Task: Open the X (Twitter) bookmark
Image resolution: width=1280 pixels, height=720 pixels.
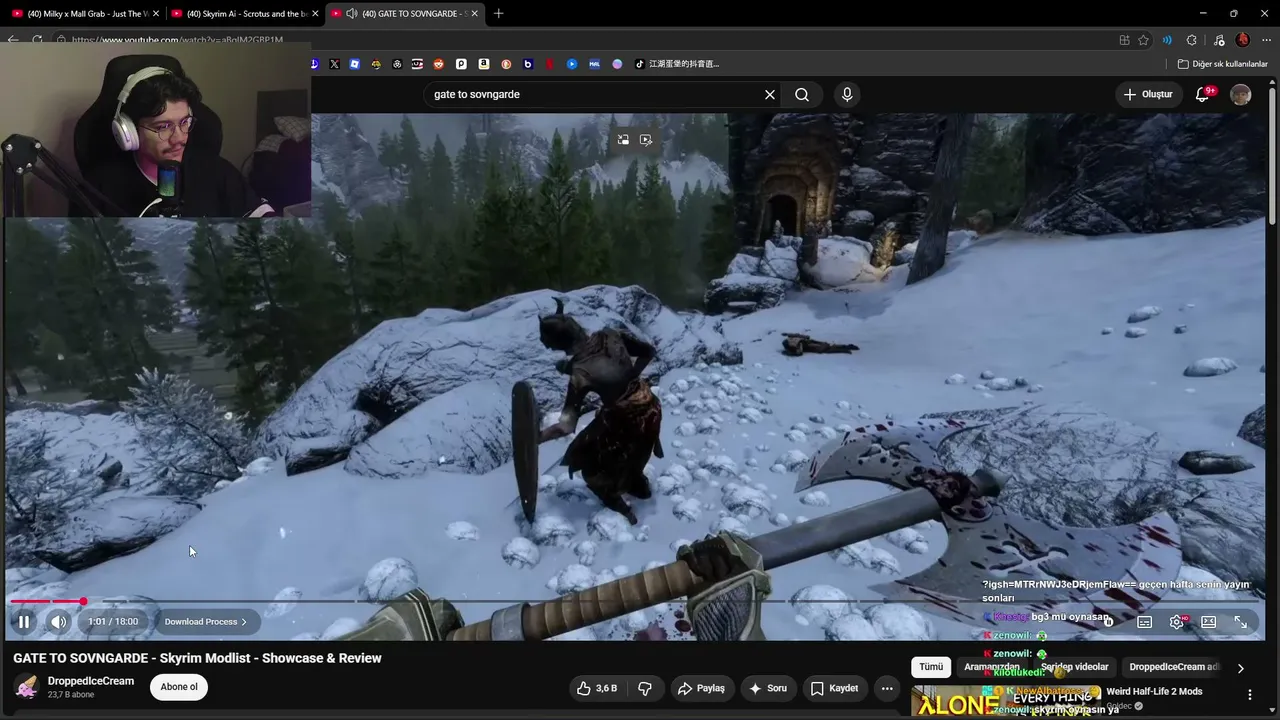Action: tap(334, 64)
